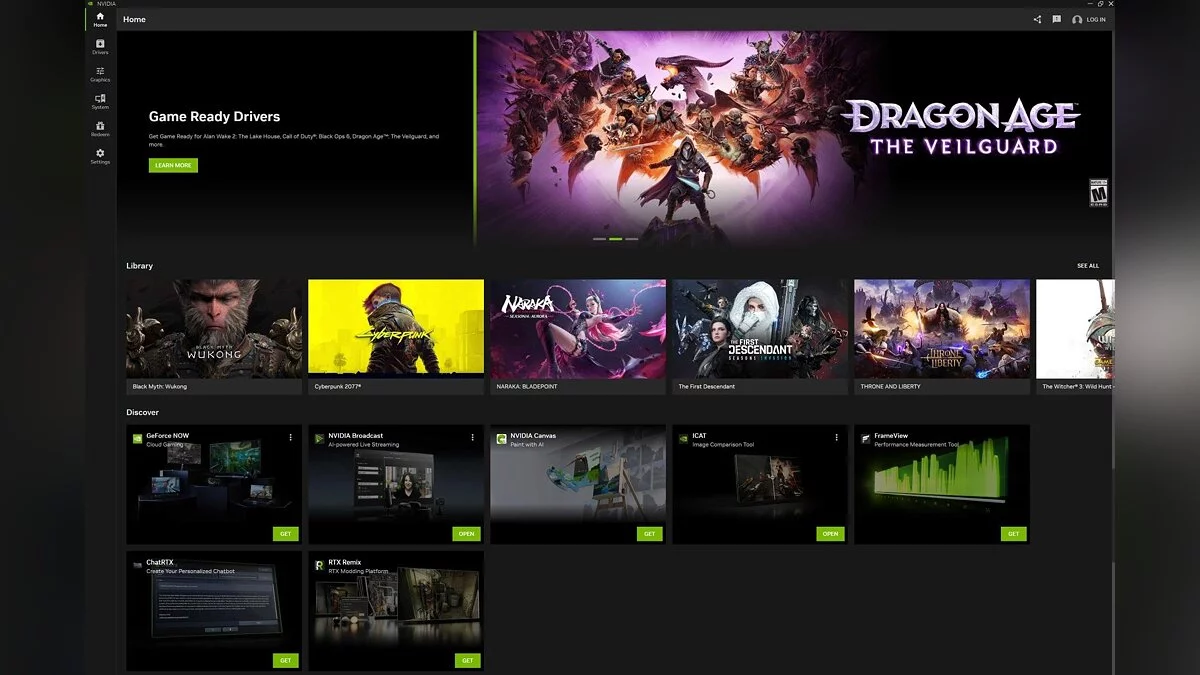Click the ICAT logo icon
Image resolution: width=1200 pixels, height=675 pixels.
[x=683, y=438]
